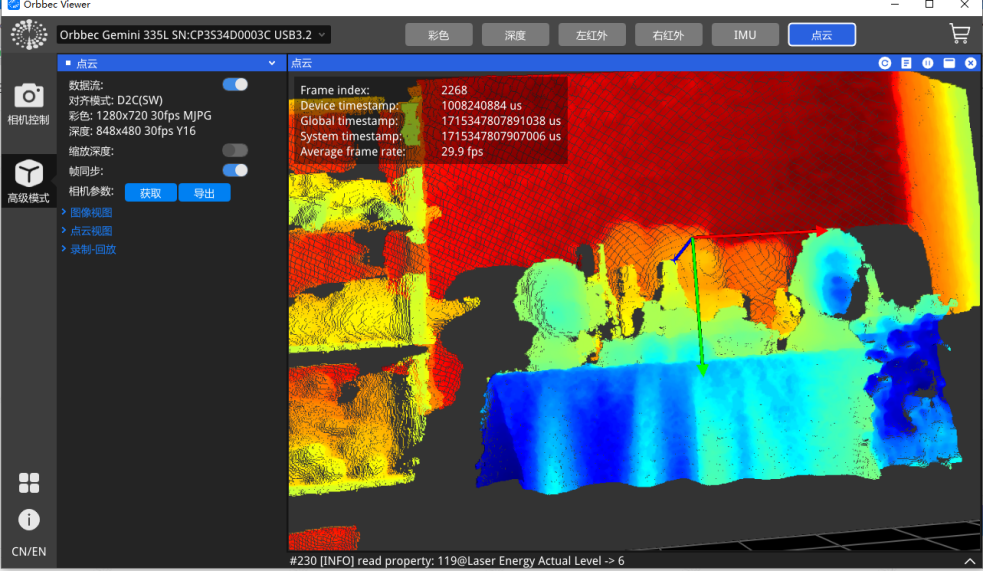The width and height of the screenshot is (983, 571).
Task: Switch to the IMU tab
Action: (x=745, y=35)
